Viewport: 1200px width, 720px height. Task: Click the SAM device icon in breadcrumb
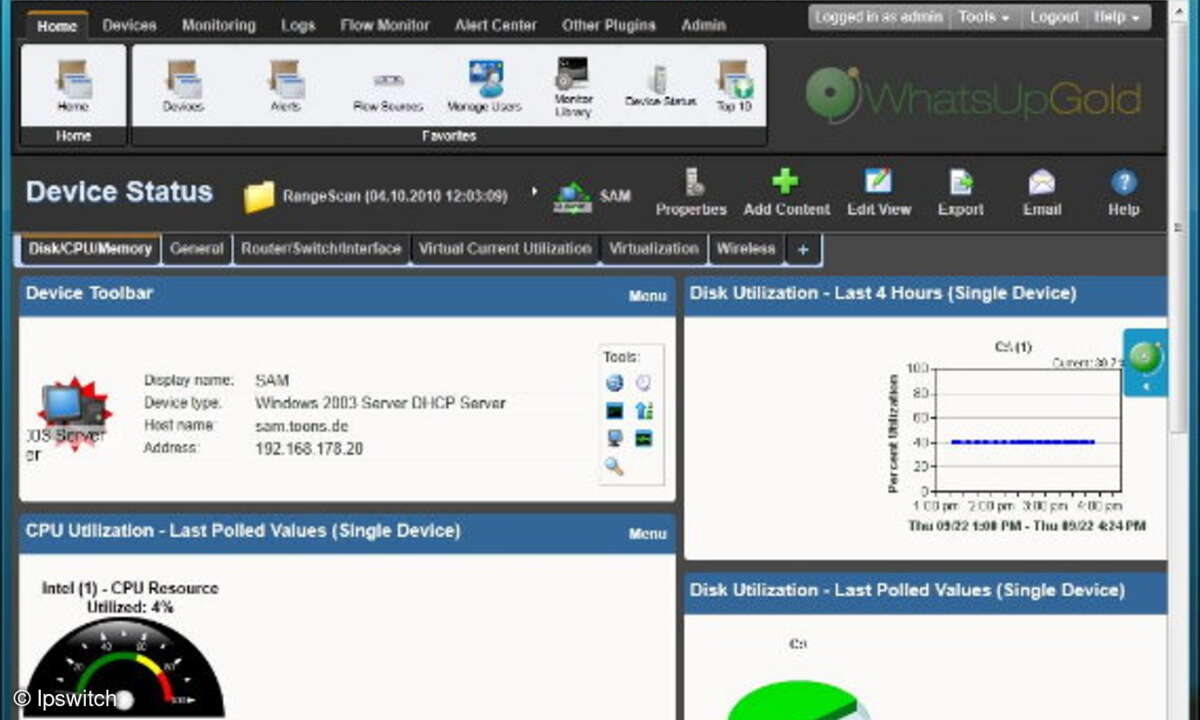point(573,197)
